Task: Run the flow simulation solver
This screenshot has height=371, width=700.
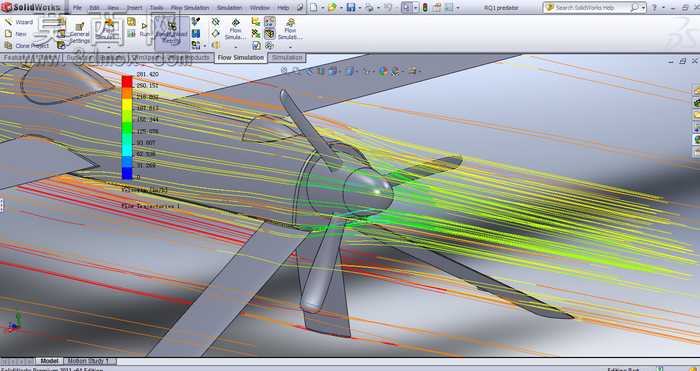Action: (x=145, y=30)
